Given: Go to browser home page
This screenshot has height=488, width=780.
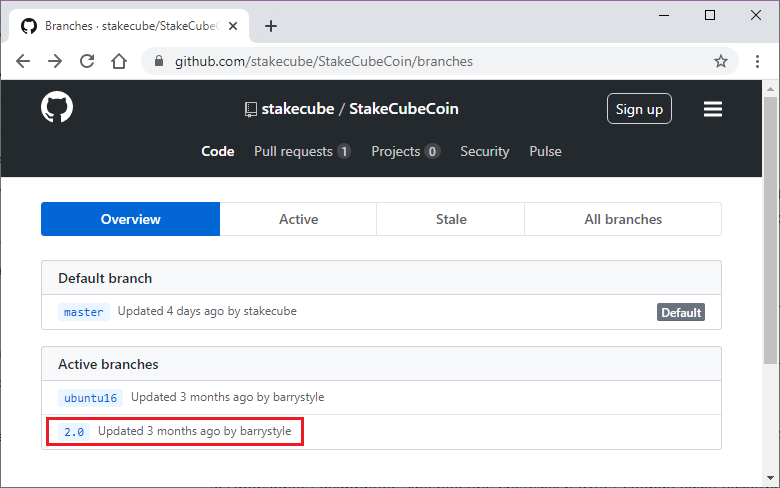Looking at the screenshot, I should coord(119,61).
